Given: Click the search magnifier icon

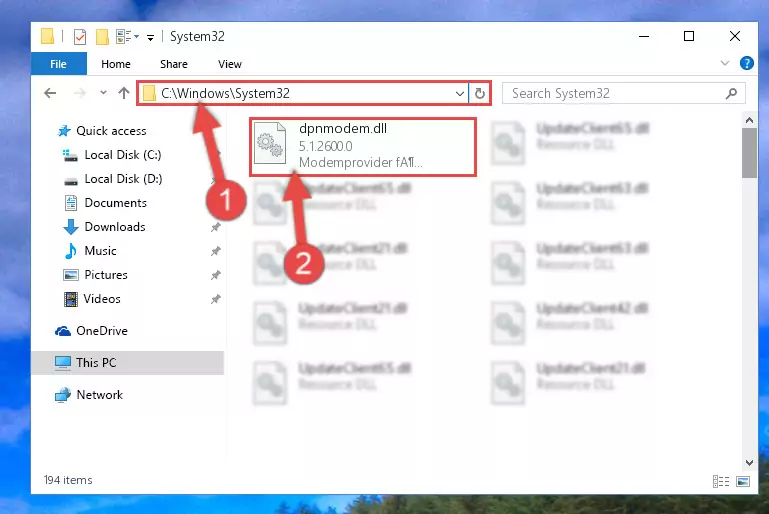Looking at the screenshot, I should pos(731,93).
